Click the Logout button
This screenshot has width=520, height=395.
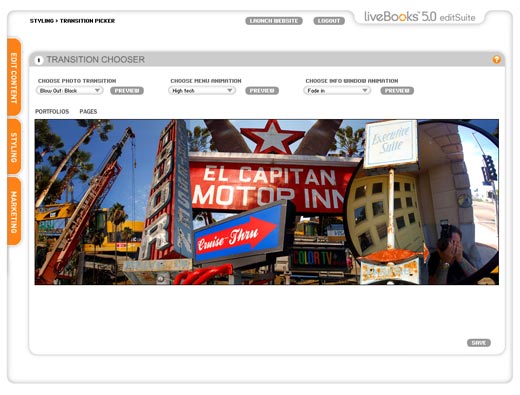329,21
